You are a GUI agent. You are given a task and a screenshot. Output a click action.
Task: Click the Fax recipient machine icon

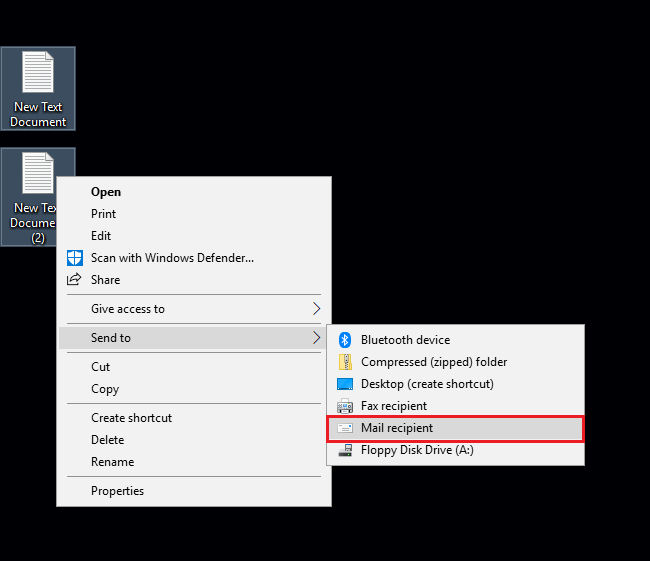coord(345,406)
